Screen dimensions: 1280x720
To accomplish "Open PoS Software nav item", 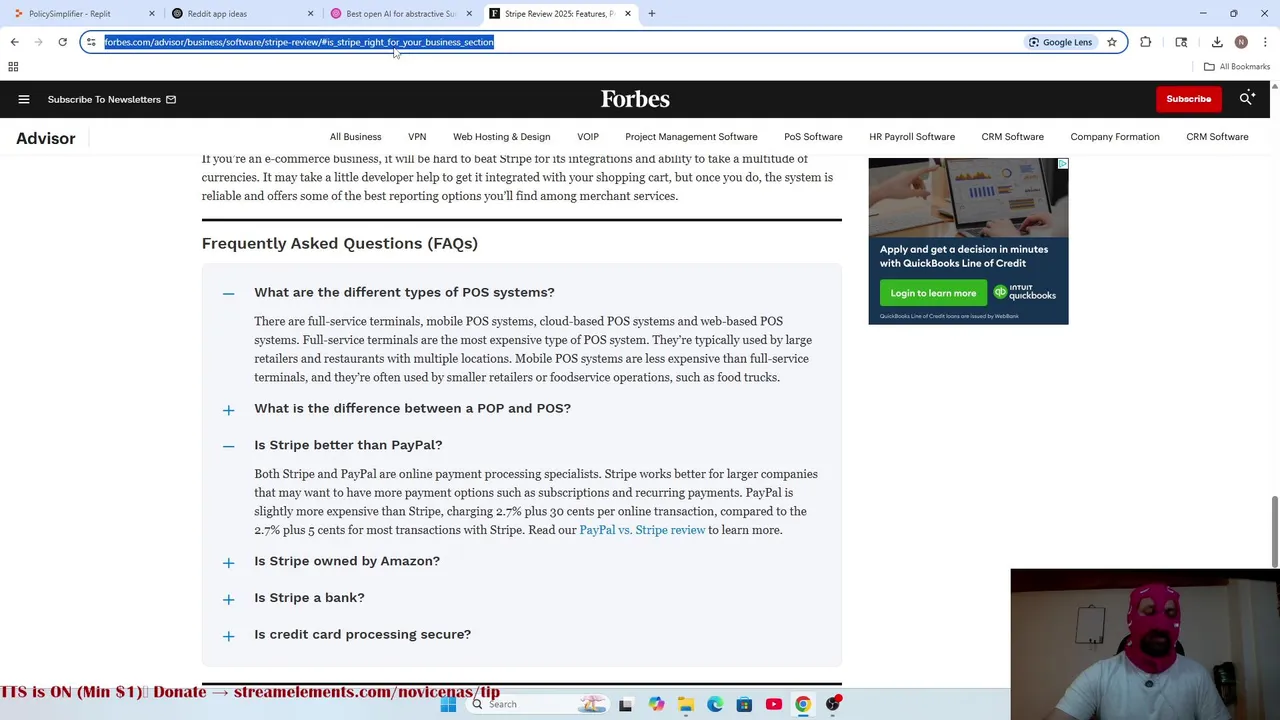I will [x=813, y=137].
